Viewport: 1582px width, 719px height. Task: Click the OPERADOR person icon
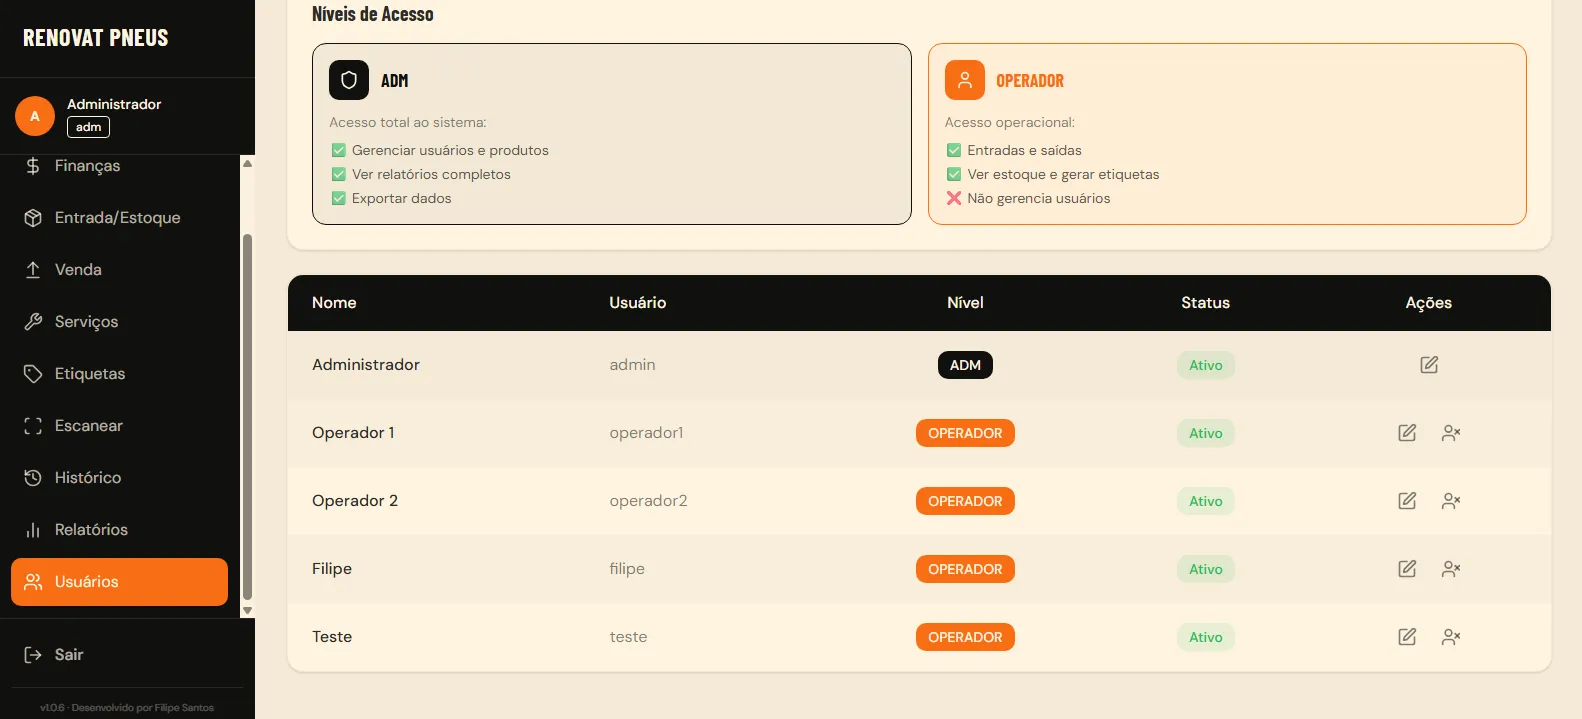pos(965,80)
